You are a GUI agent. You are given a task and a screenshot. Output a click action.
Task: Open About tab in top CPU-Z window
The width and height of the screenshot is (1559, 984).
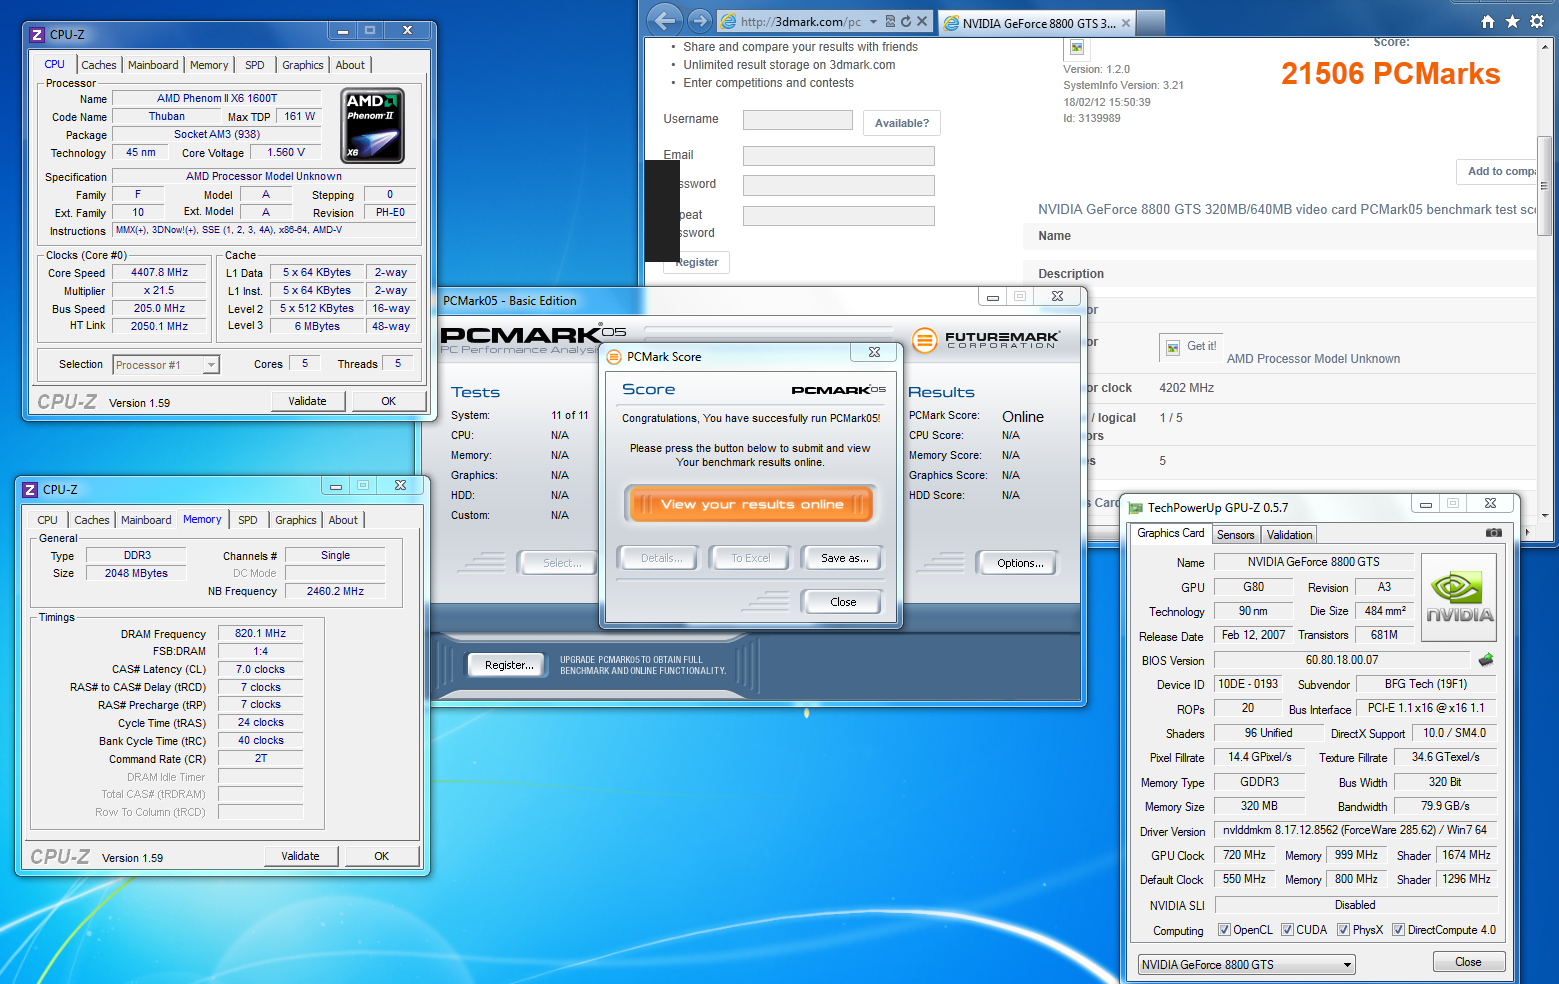350,65
